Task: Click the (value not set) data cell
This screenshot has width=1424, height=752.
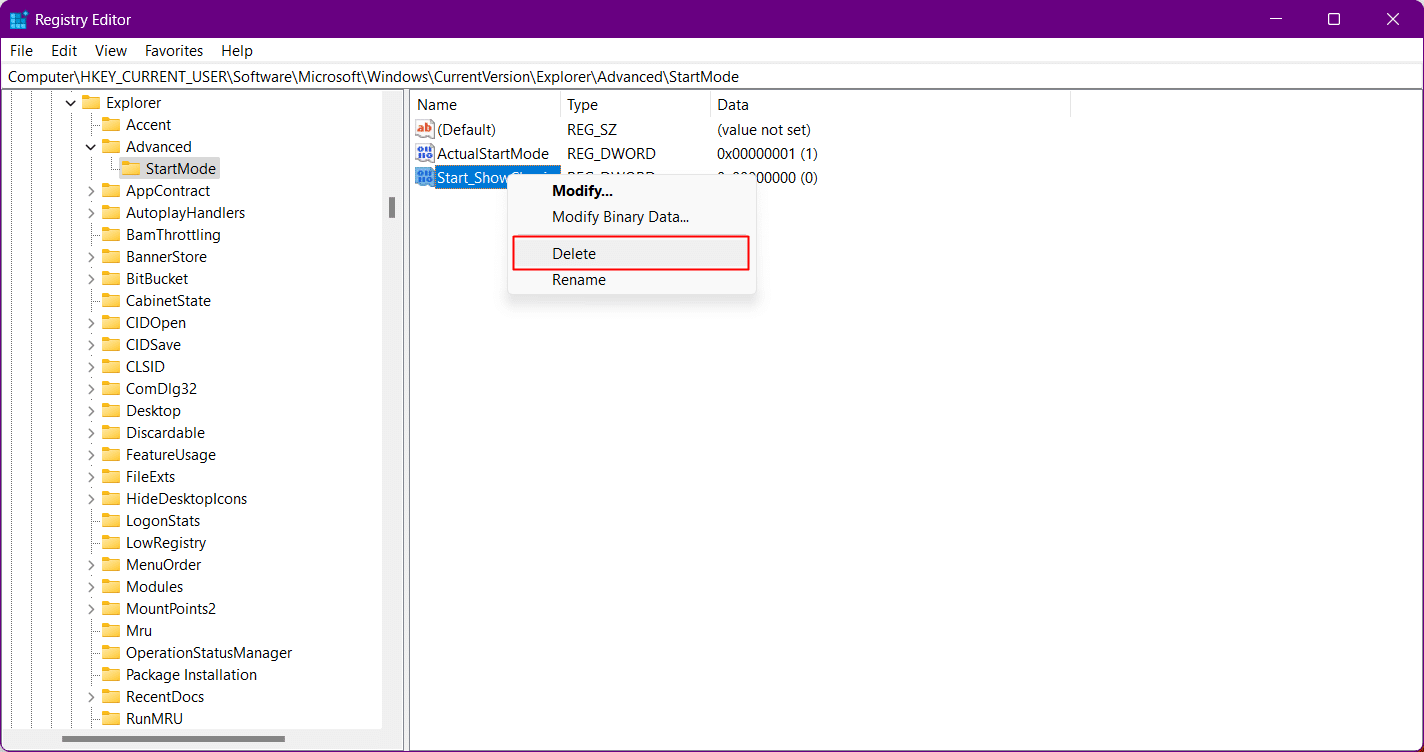Action: pos(764,130)
